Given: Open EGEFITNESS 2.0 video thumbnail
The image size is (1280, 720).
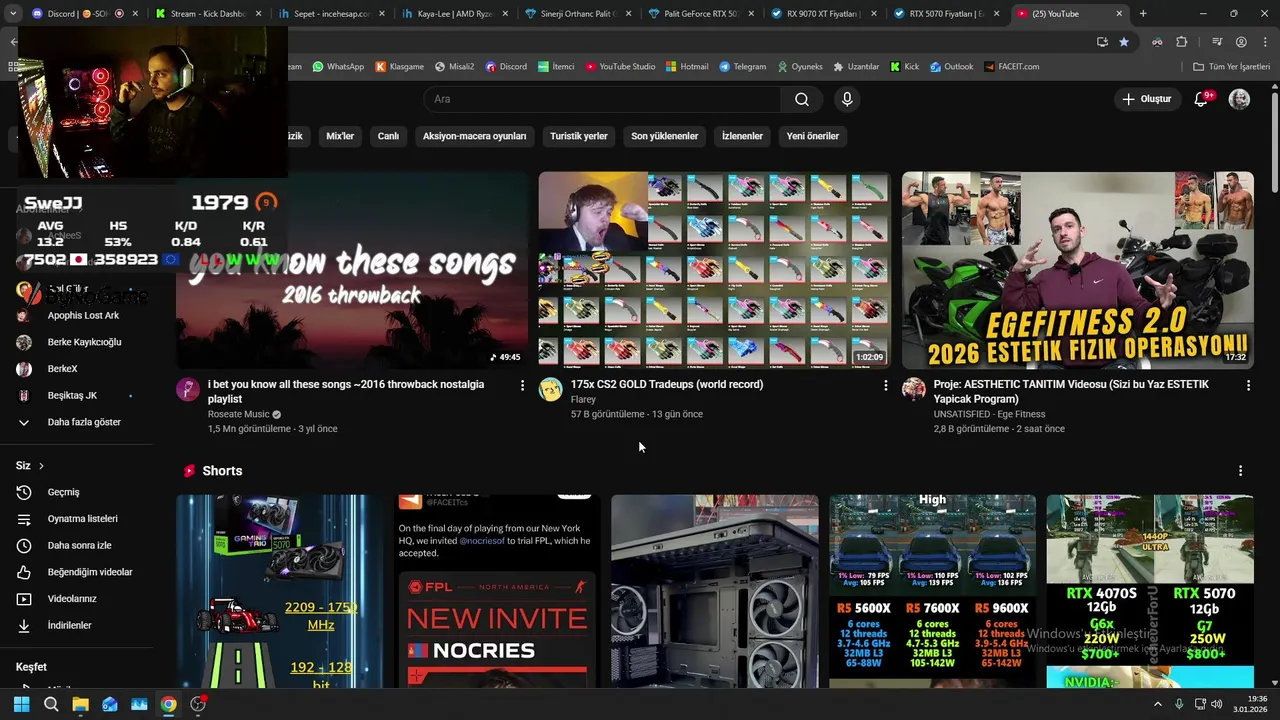Looking at the screenshot, I should pos(1077,270).
